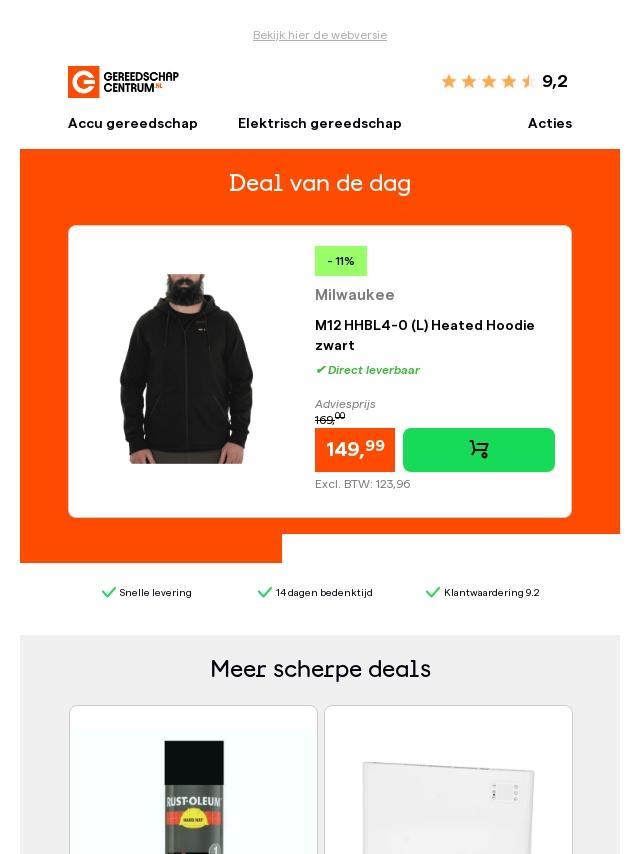640x854 pixels.
Task: Click the star rating icons
Action: coord(489,81)
